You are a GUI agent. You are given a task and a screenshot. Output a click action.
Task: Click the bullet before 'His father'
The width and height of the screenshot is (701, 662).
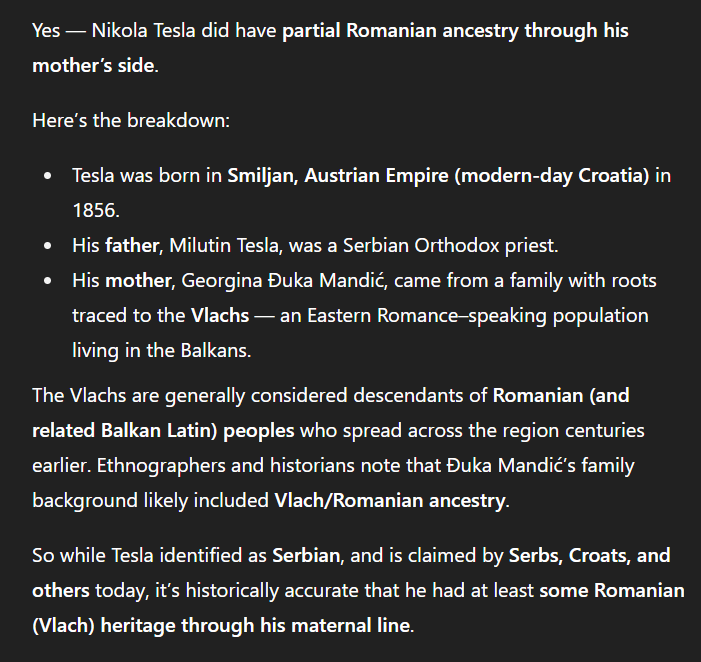pyautogui.click(x=48, y=246)
